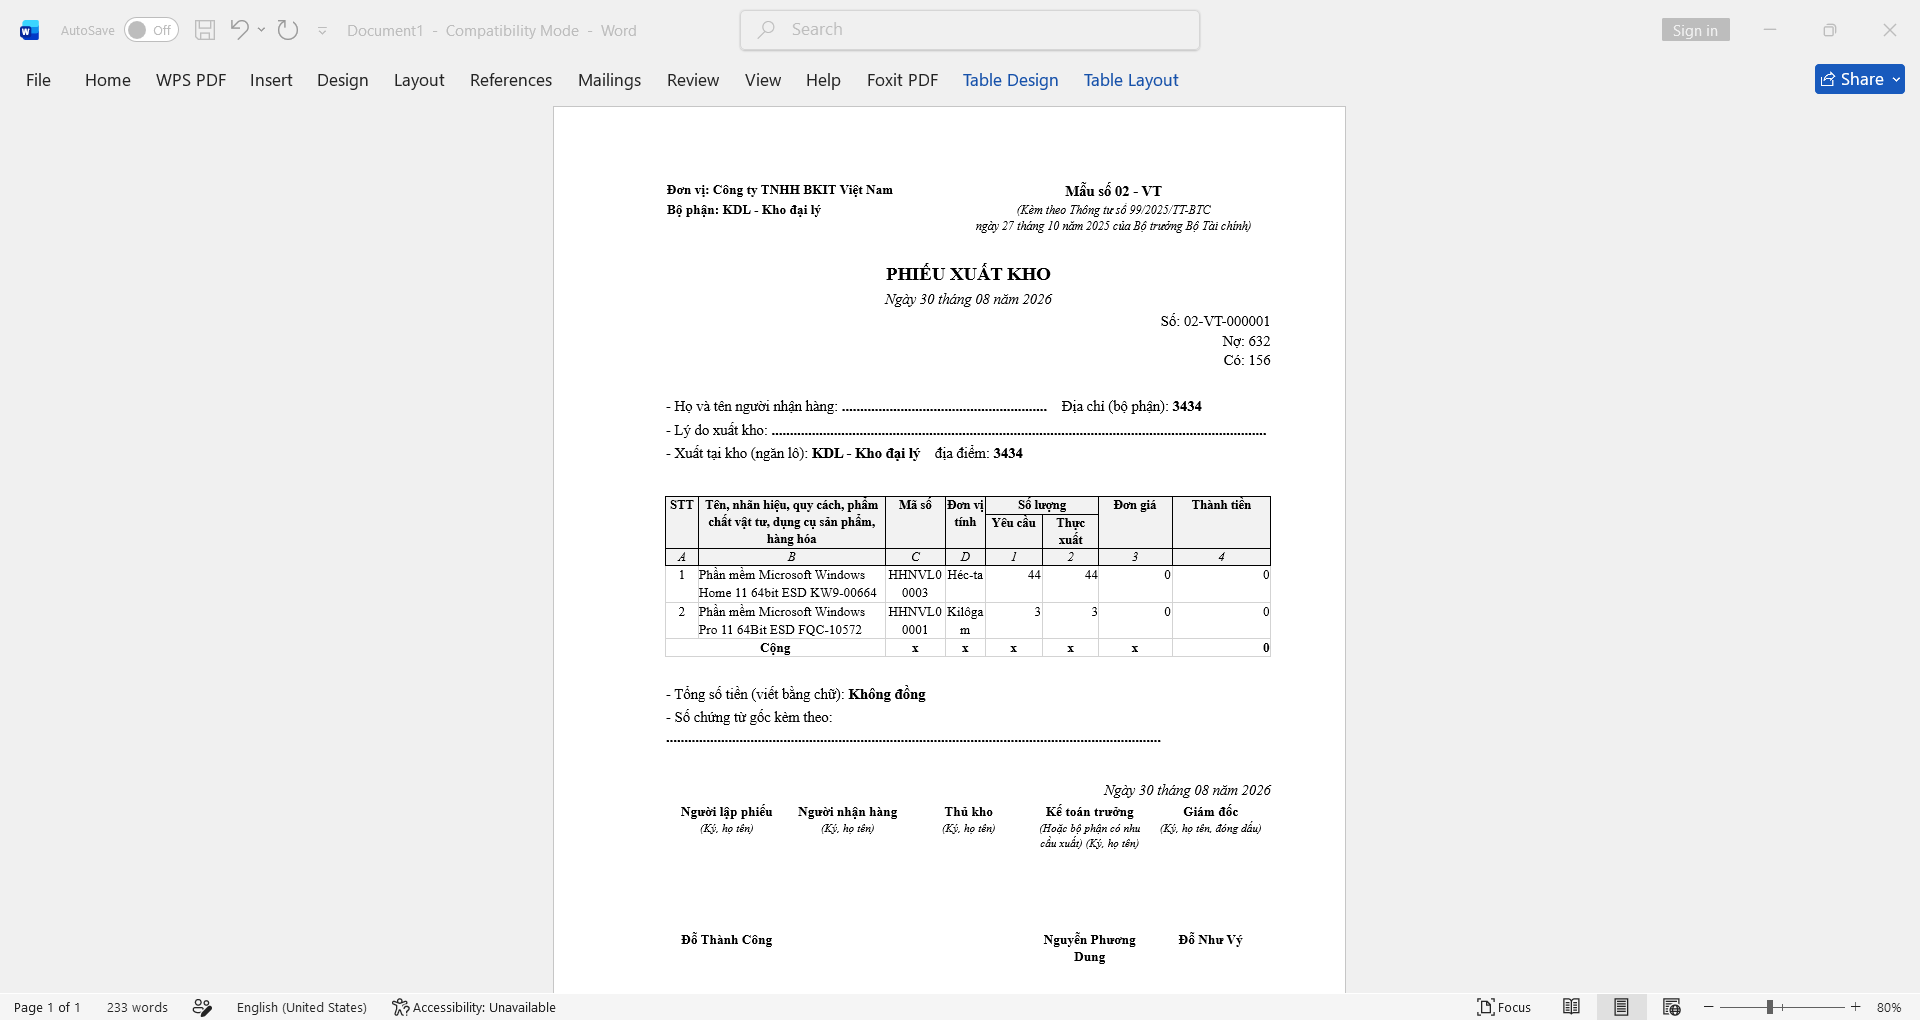Click the 80% zoom level
Viewport: 1920px width, 1020px height.
pos(1889,1007)
